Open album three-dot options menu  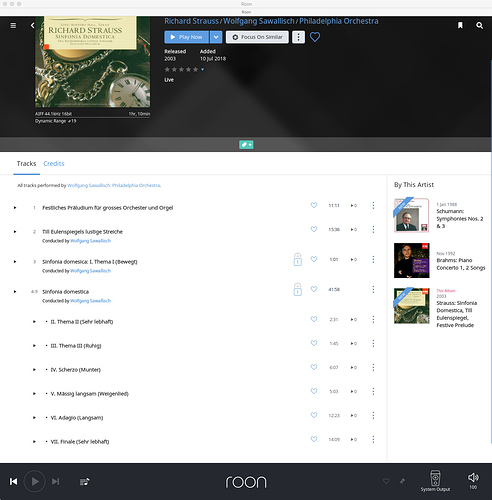tap(298, 37)
